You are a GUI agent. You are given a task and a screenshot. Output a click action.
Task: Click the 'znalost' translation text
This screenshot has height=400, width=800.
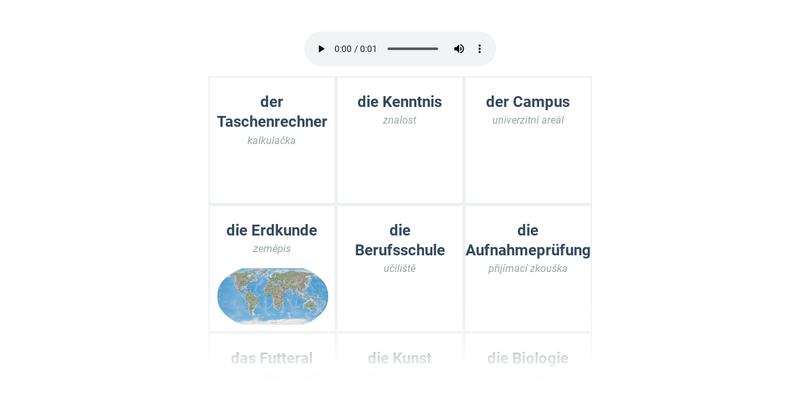[x=400, y=121]
